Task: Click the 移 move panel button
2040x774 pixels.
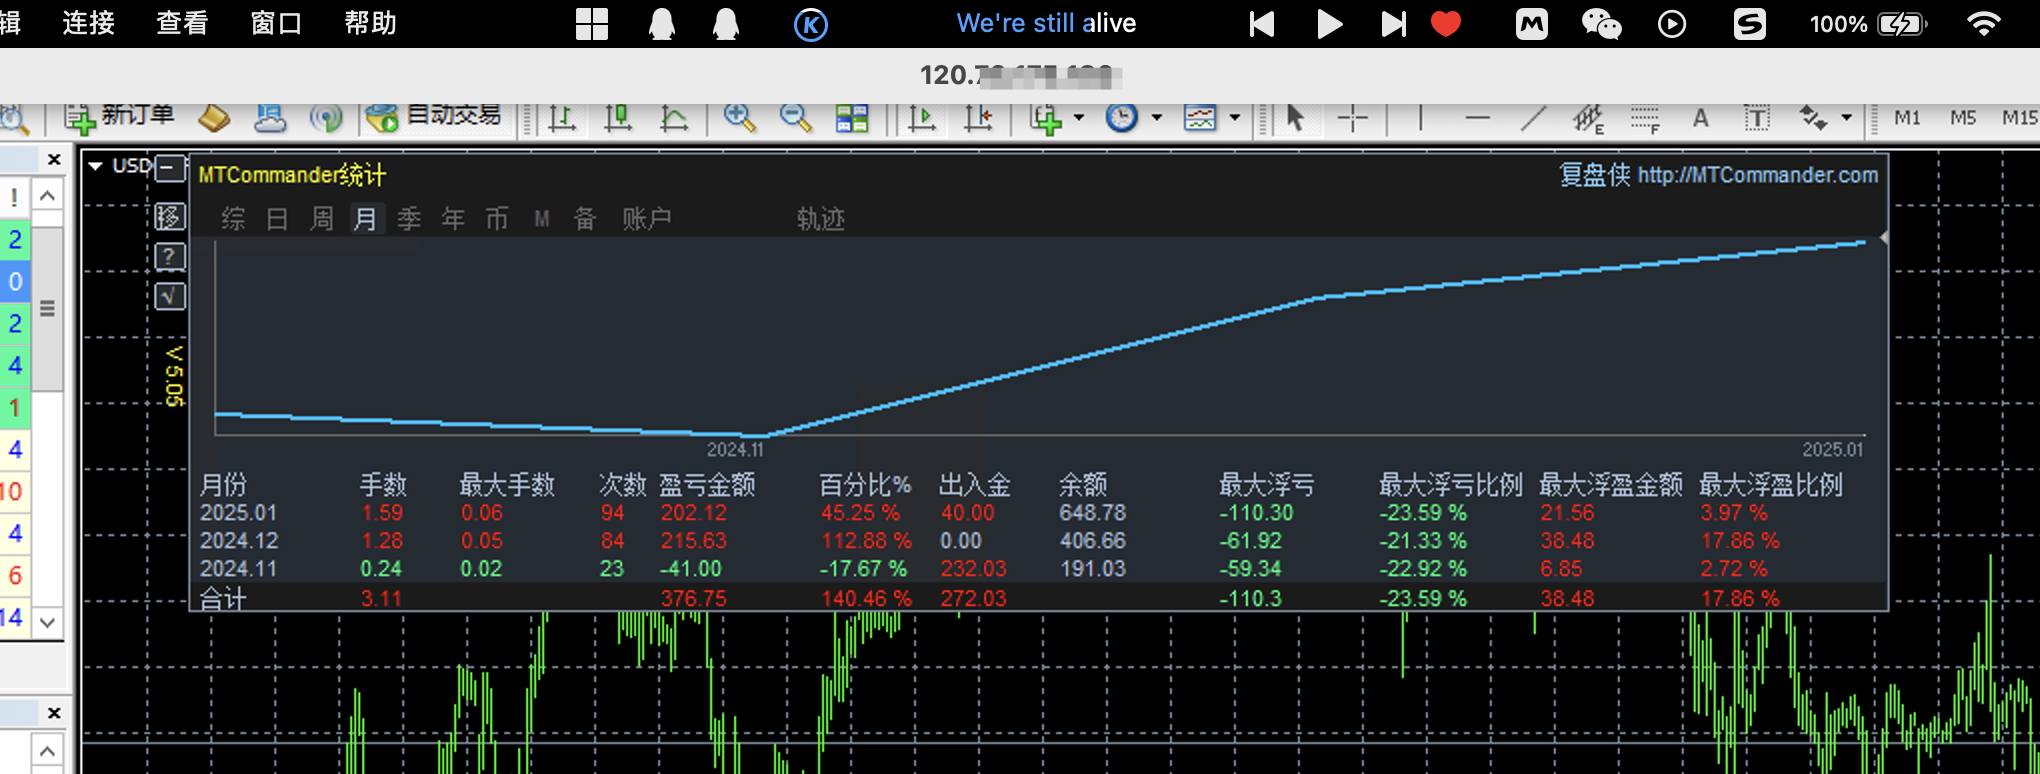Action: click(171, 216)
